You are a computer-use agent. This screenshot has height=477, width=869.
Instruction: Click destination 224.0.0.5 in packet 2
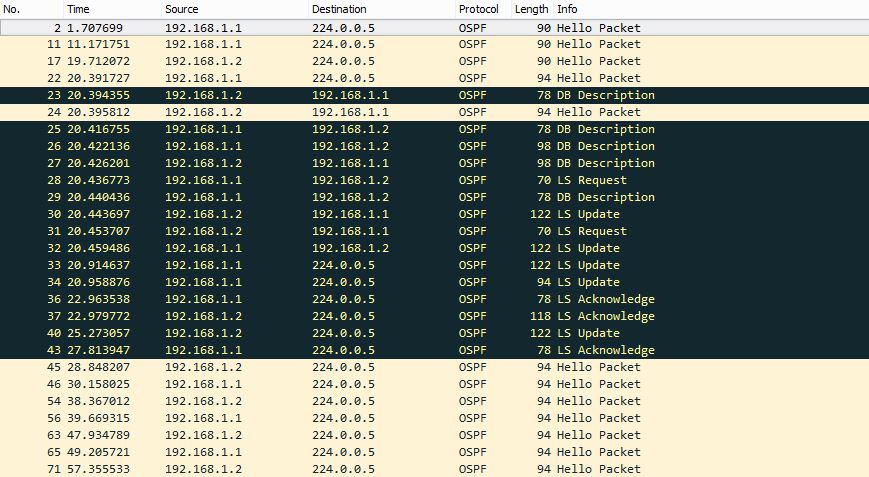pyautogui.click(x=343, y=28)
